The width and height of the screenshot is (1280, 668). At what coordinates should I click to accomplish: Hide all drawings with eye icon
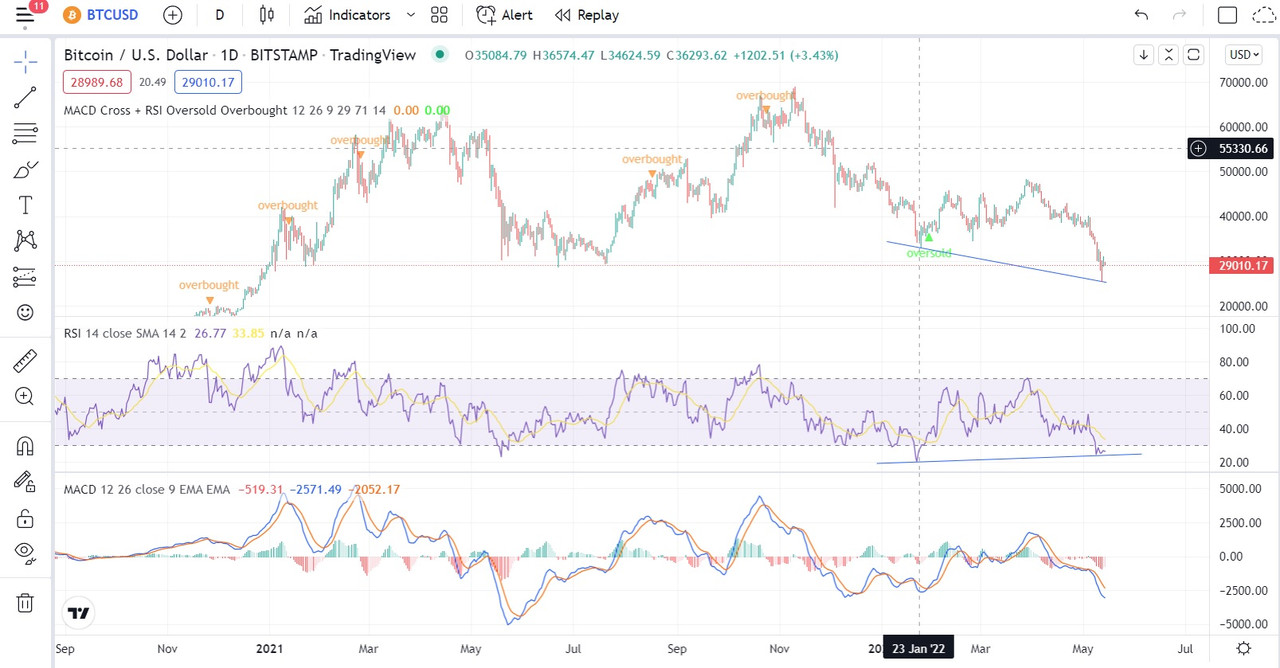[25, 552]
